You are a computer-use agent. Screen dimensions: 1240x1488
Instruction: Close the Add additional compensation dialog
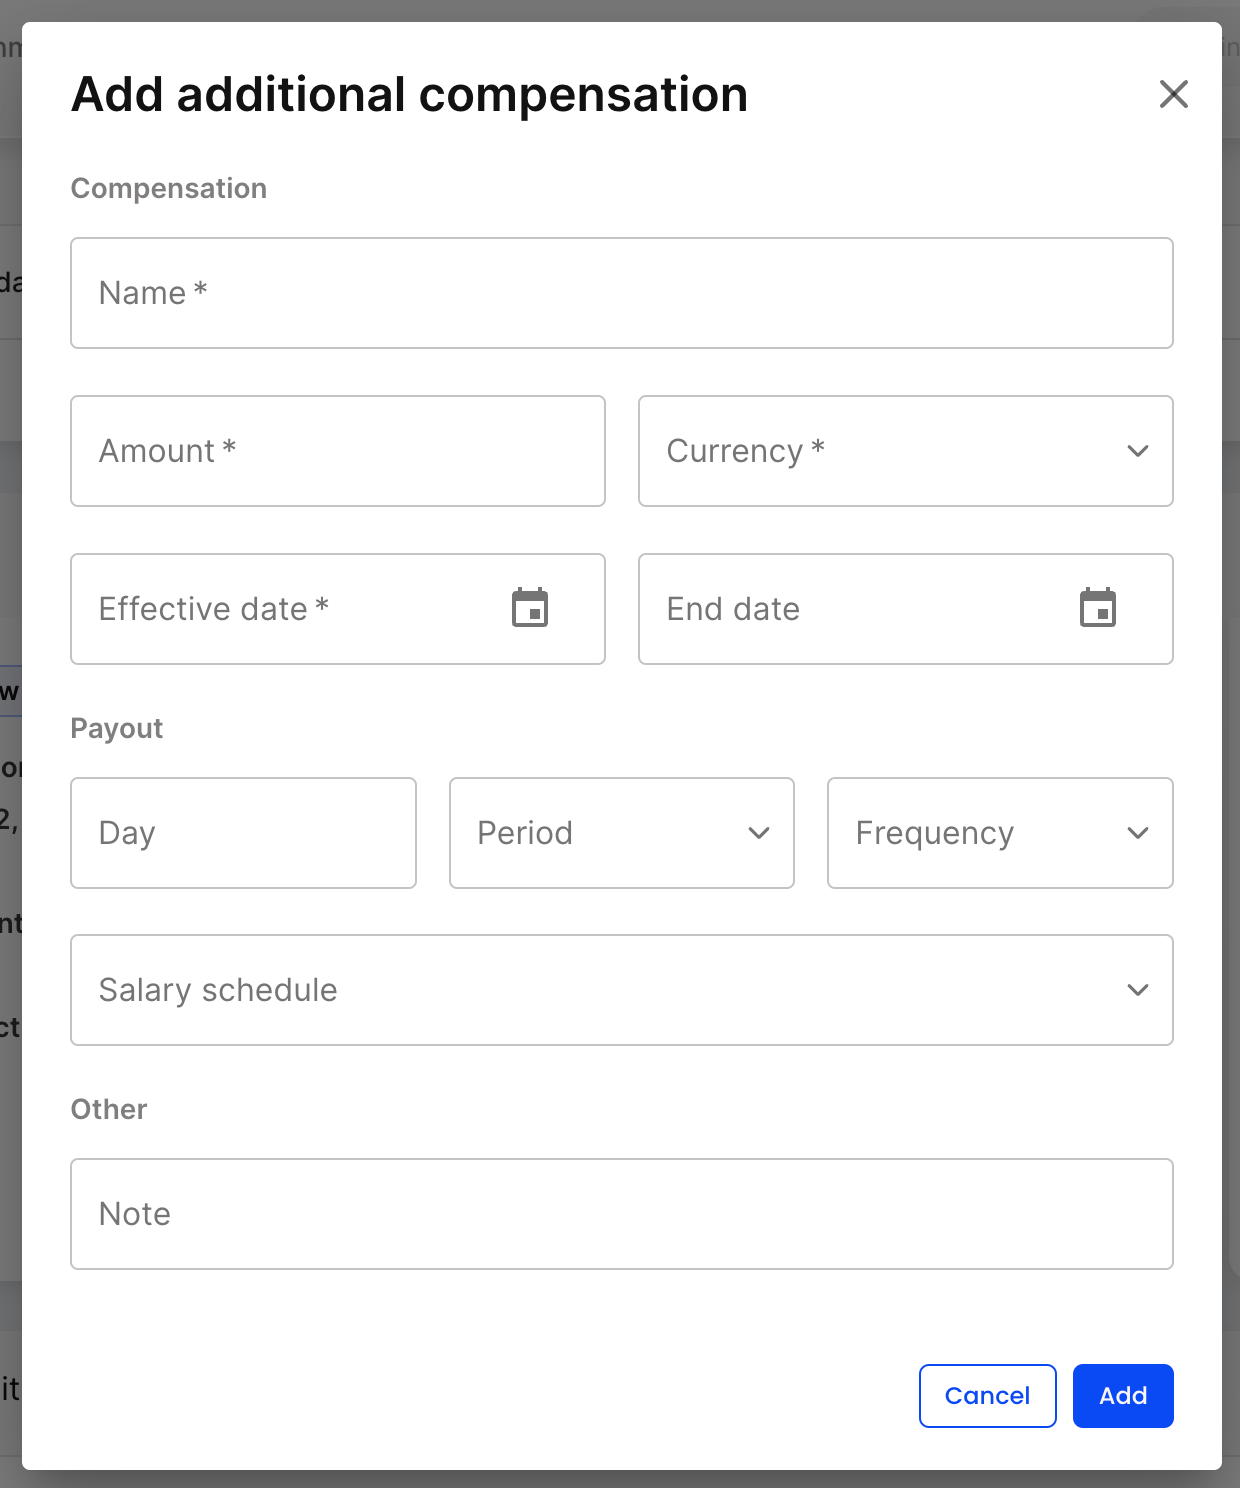[x=1173, y=94]
